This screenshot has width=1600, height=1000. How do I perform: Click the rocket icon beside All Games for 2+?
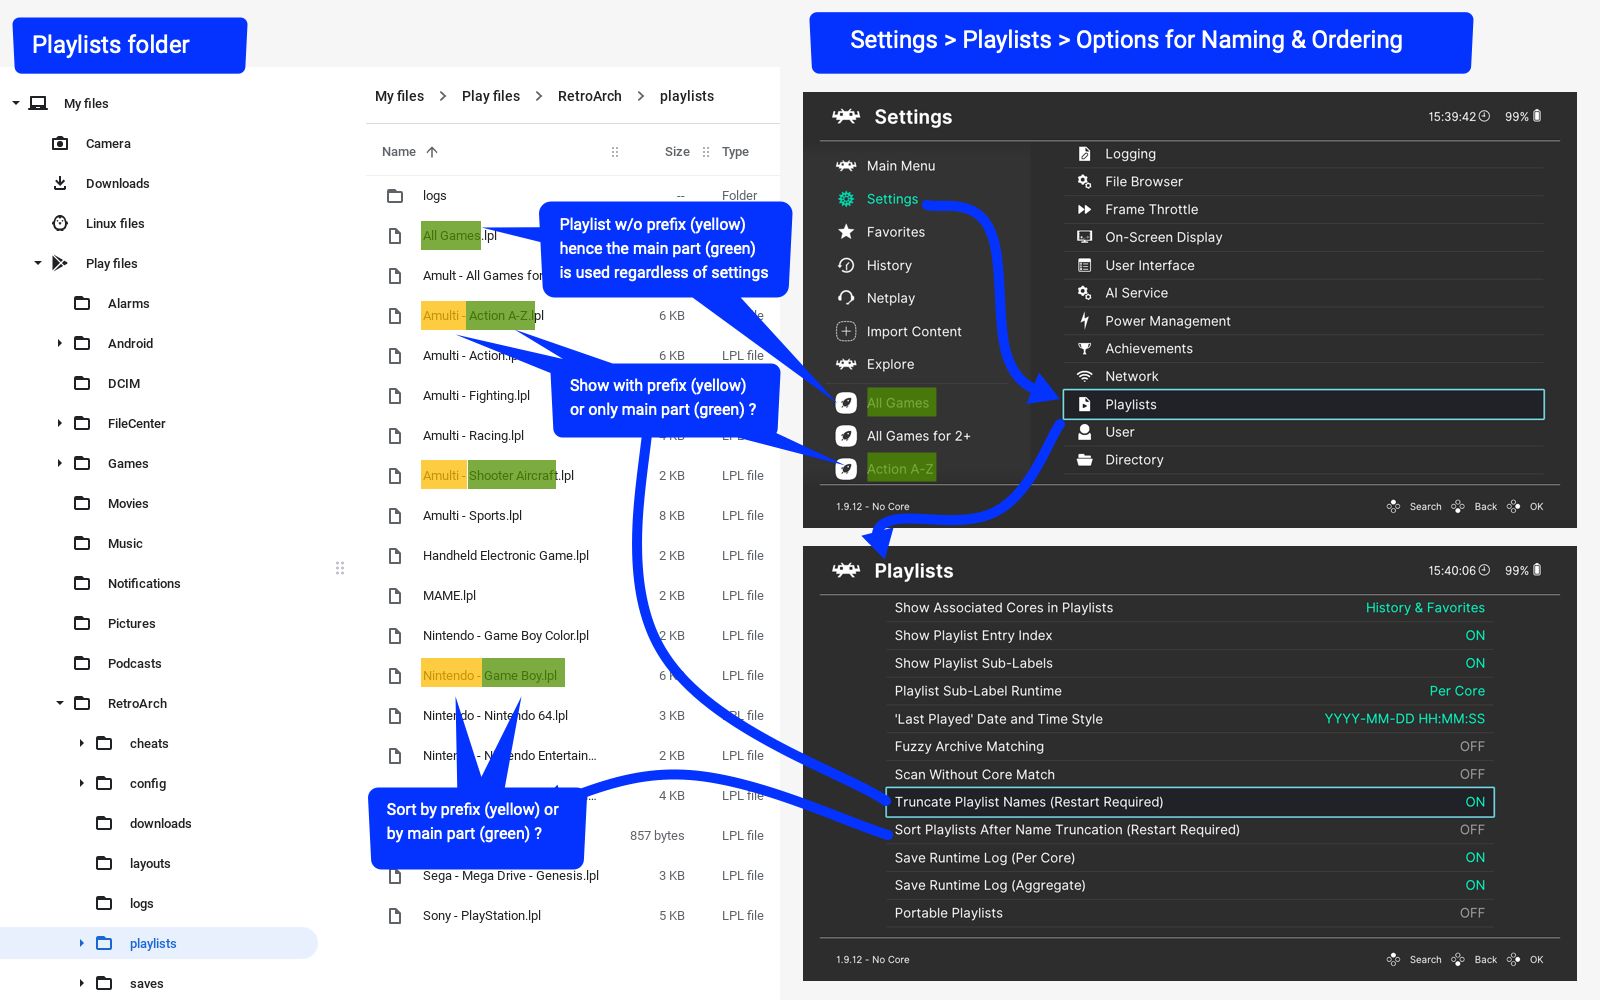[846, 436]
